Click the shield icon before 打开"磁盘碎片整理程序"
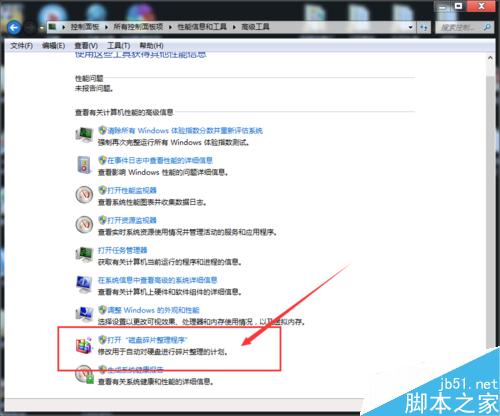500x416 pixels. tap(102, 340)
